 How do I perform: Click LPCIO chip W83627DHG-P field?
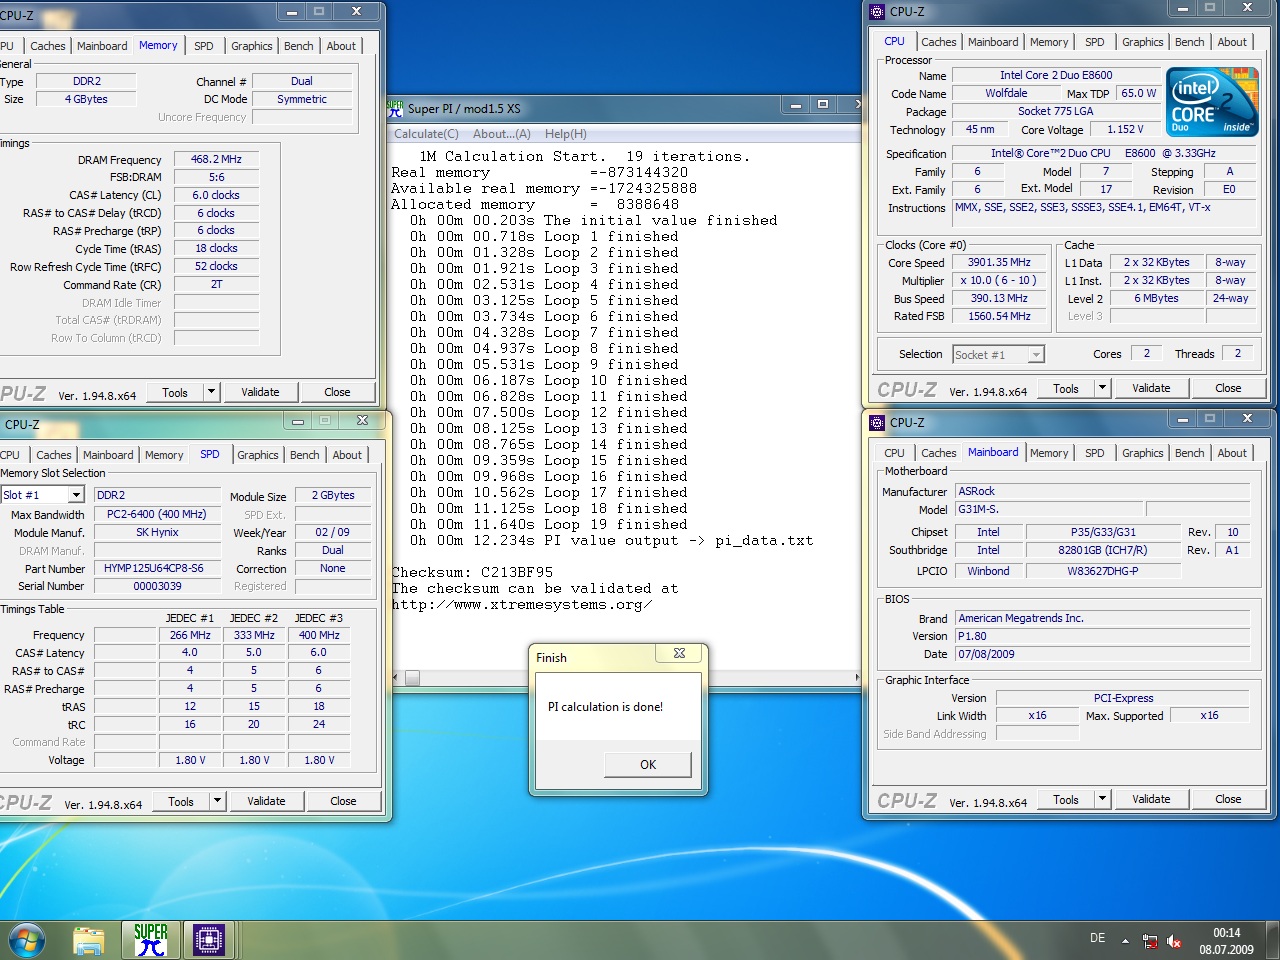(x=1103, y=571)
